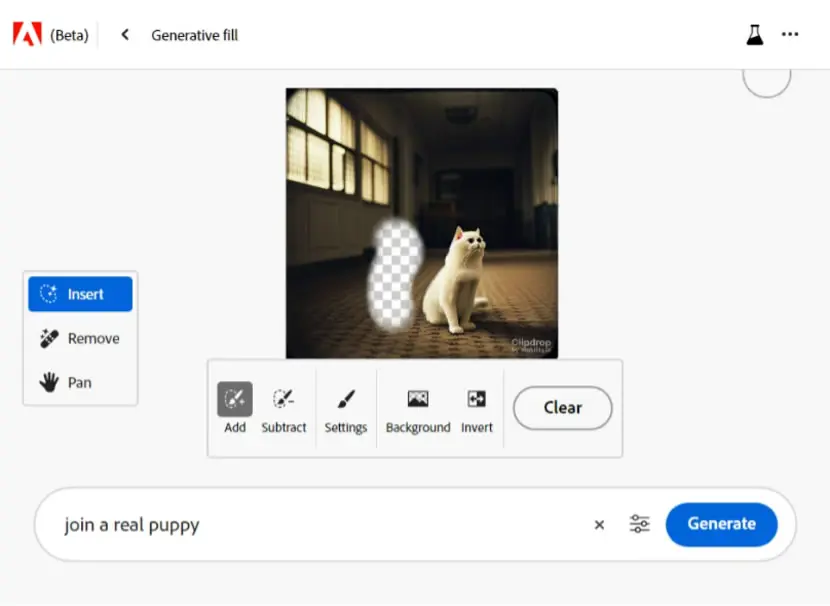Viewport: 830px width, 606px height.
Task: Open the beaker labs icon
Action: click(755, 35)
